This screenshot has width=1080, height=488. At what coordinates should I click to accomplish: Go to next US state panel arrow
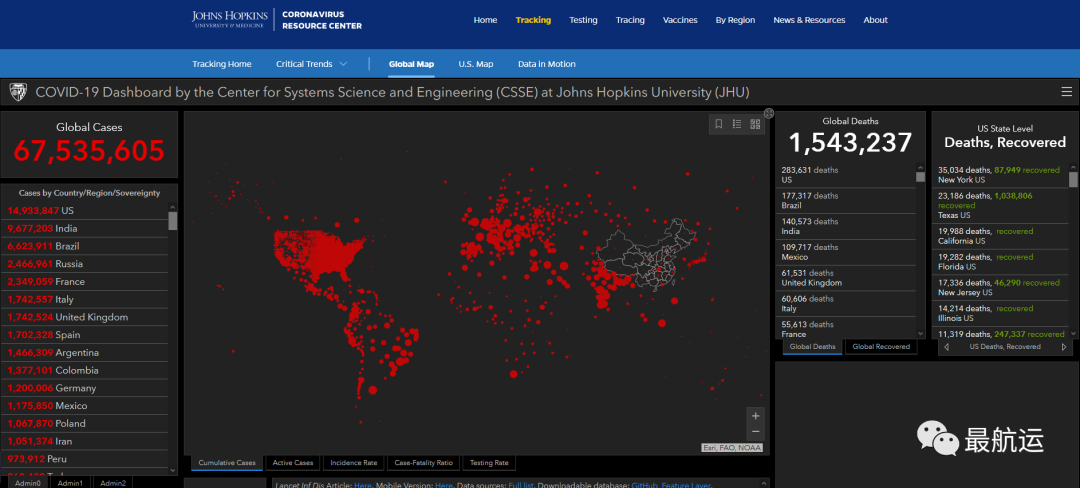(x=1063, y=347)
